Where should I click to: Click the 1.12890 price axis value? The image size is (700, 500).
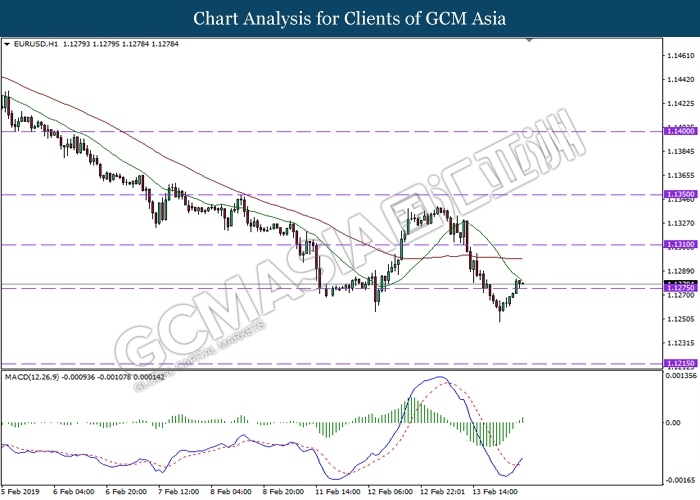click(x=681, y=271)
